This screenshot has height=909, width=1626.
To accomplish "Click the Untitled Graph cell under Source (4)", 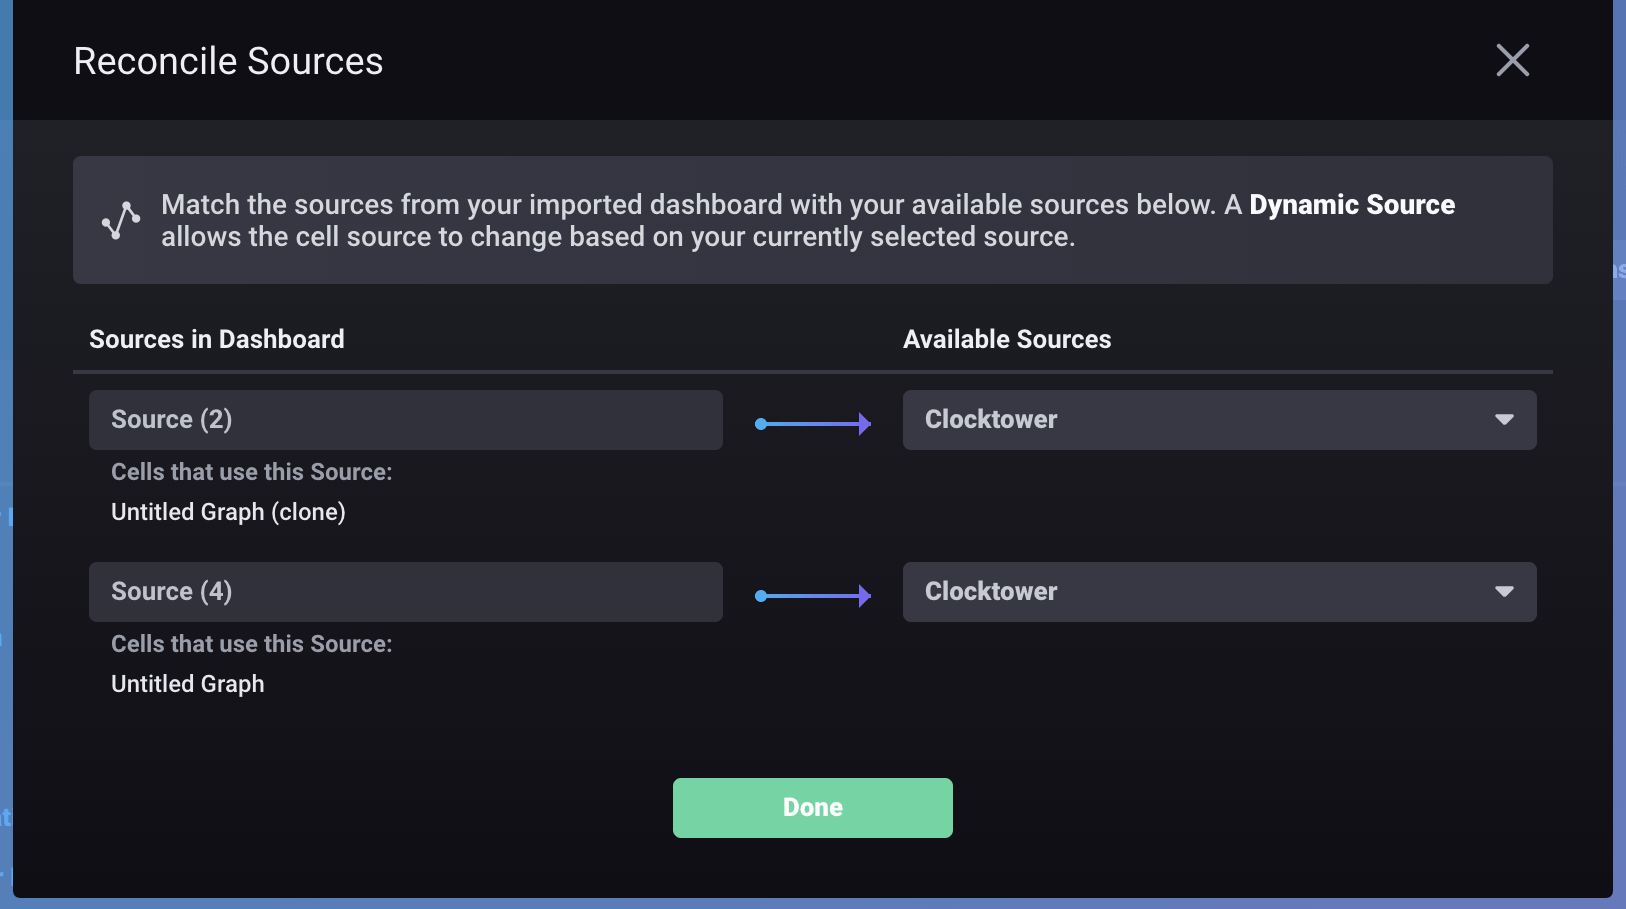I will (188, 684).
